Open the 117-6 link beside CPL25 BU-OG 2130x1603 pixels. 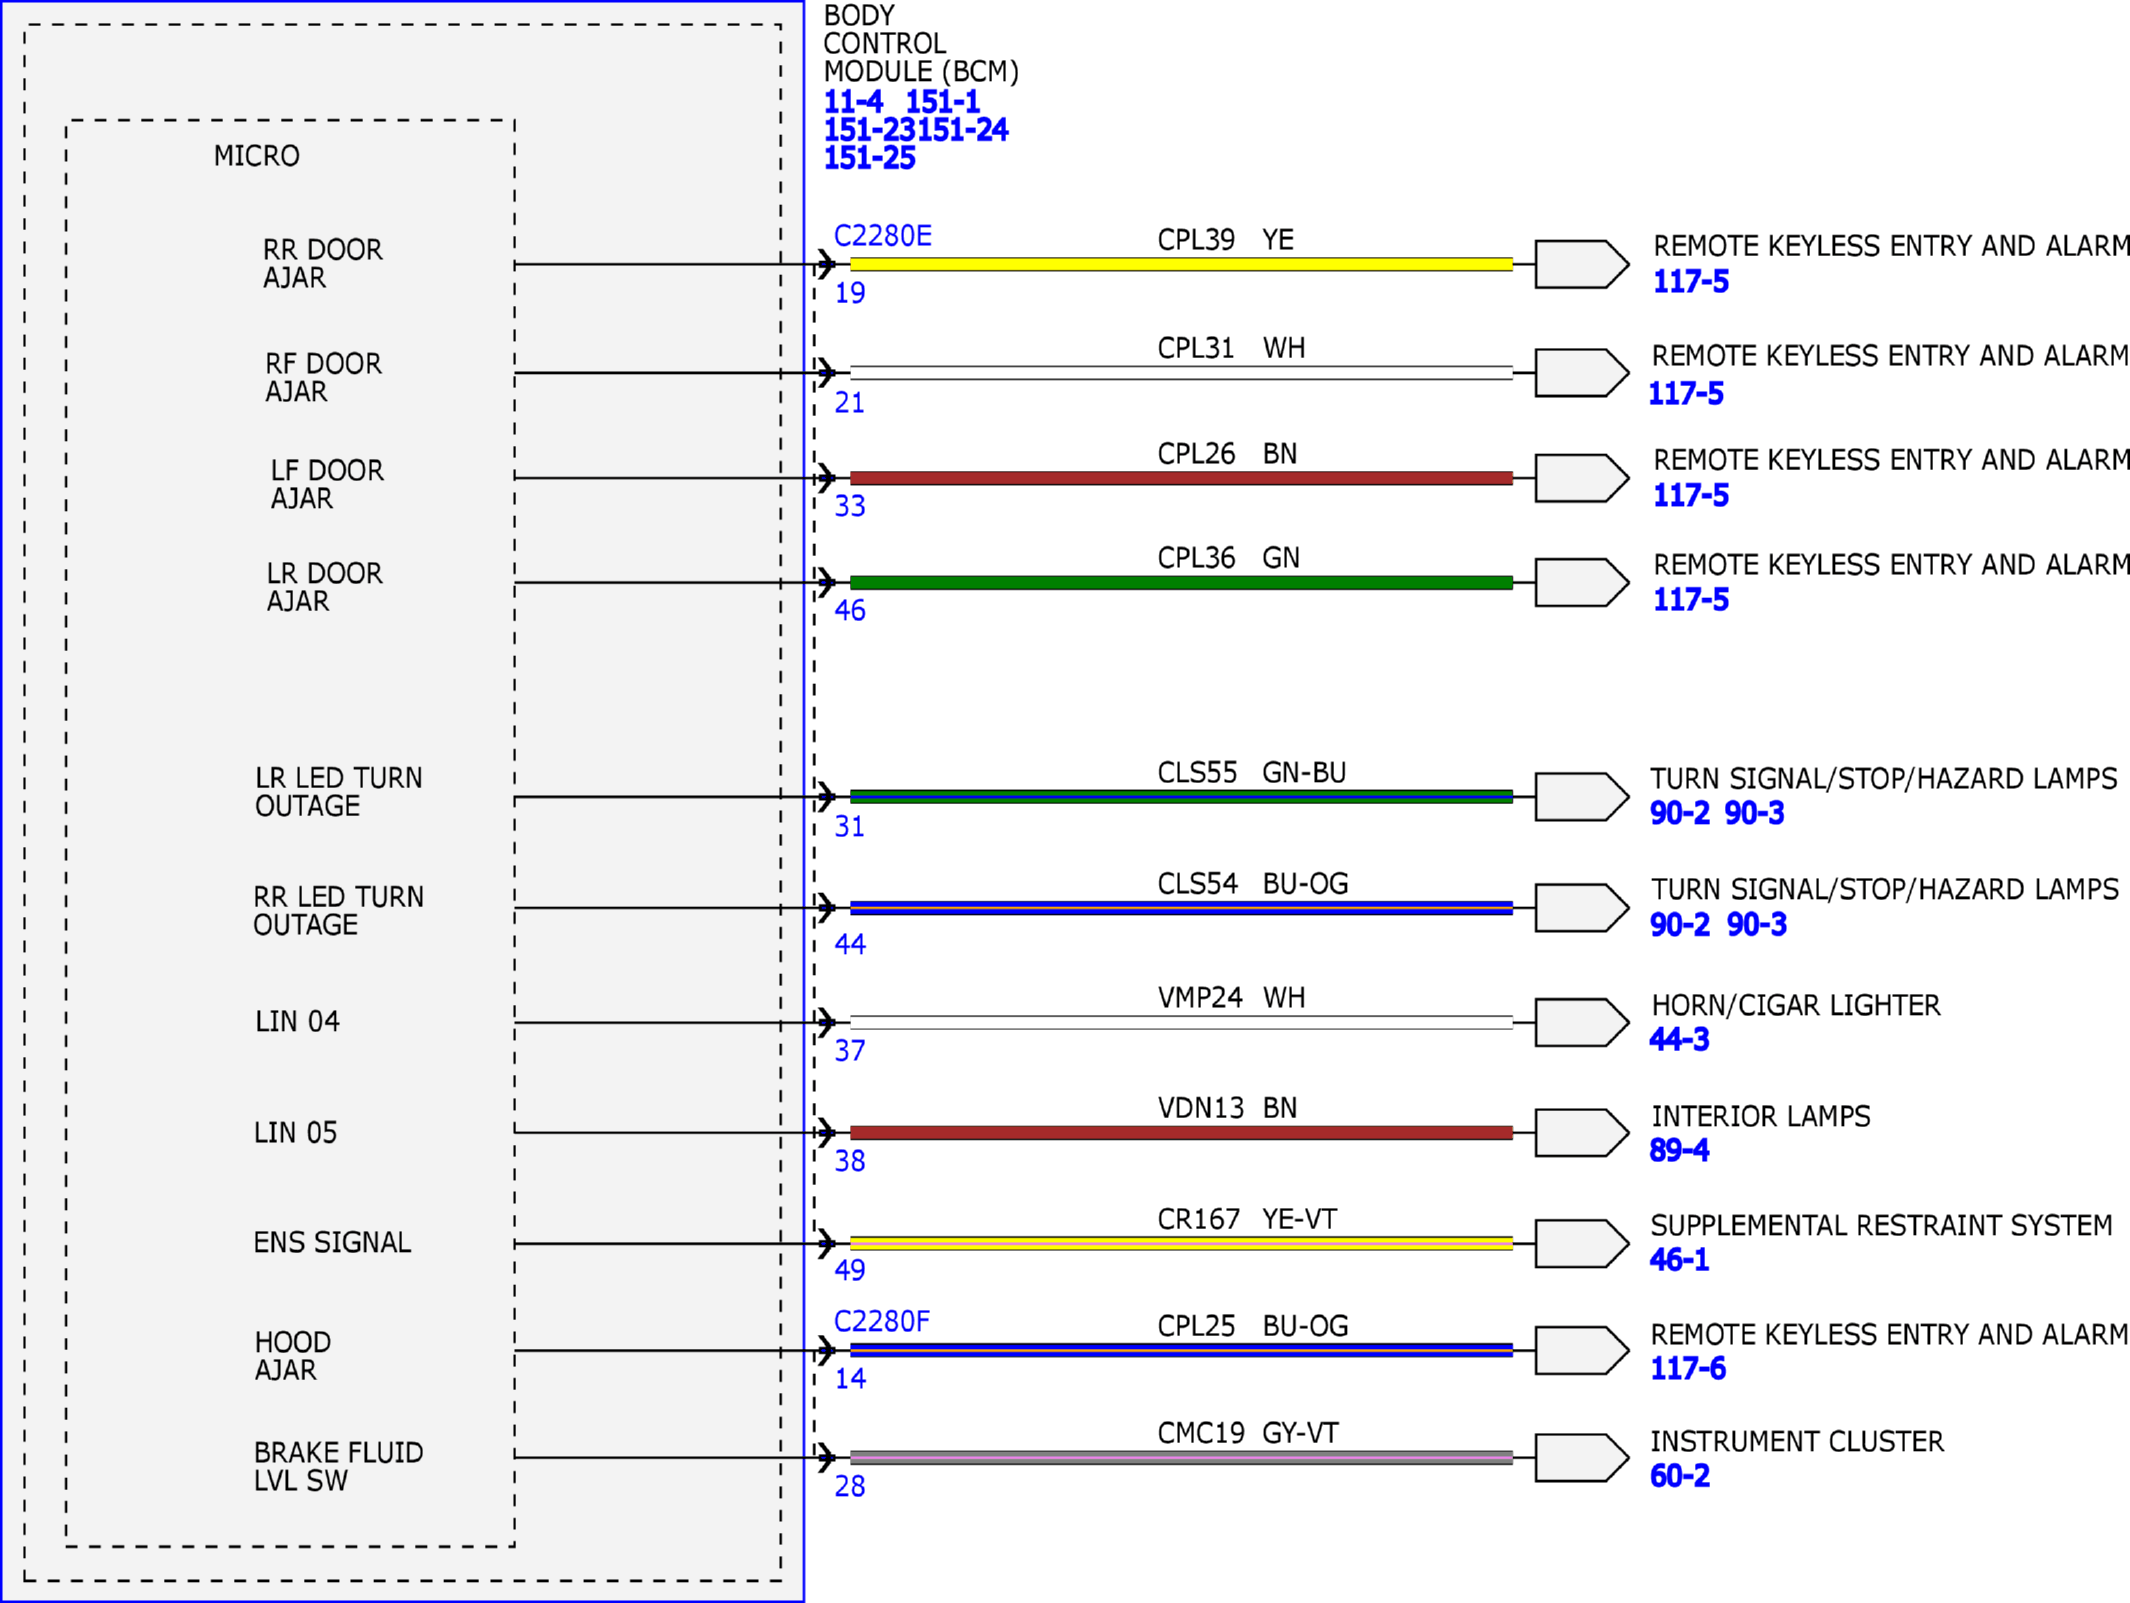tap(1688, 1369)
